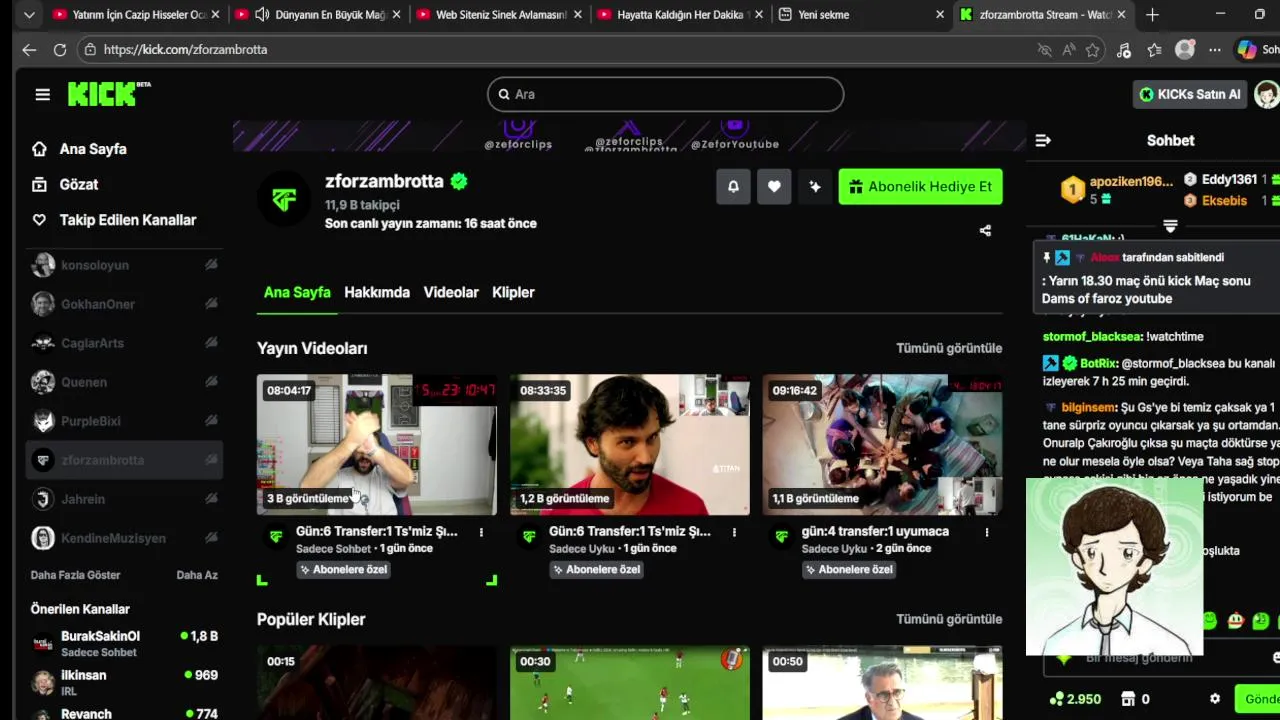Toggle visibility icon next to zforzambrotta in sidebar
The image size is (1280, 720).
[x=211, y=460]
